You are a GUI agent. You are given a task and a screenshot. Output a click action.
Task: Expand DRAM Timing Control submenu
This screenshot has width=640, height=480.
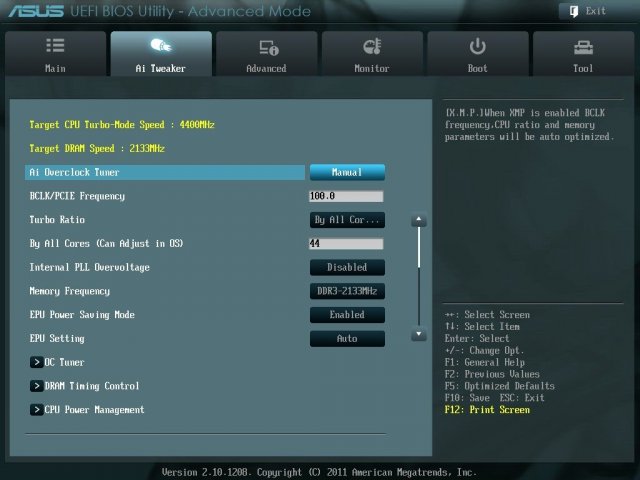pyautogui.click(x=37, y=386)
